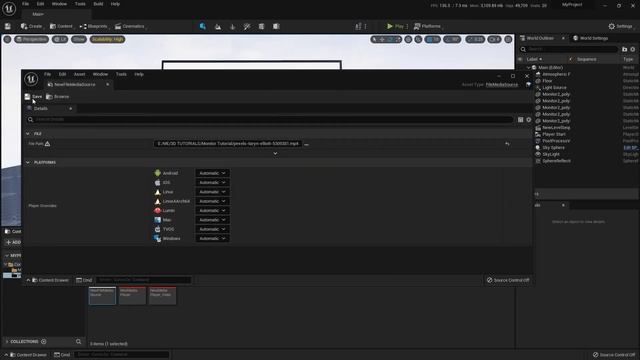
Task: Open the Perspective viewport dropdown
Action: pyautogui.click(x=31, y=40)
